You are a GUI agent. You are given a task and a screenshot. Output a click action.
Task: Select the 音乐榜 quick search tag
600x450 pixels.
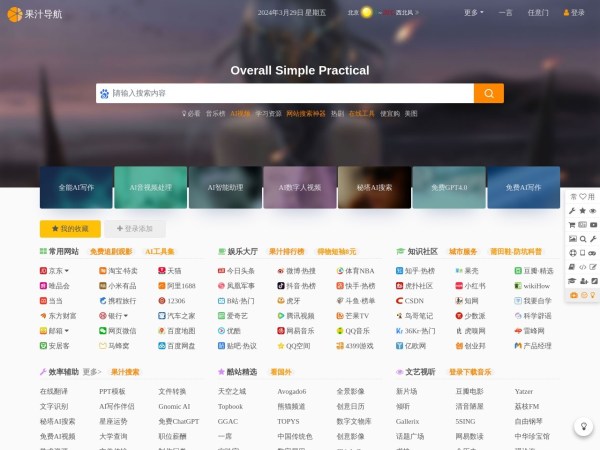[x=215, y=114]
